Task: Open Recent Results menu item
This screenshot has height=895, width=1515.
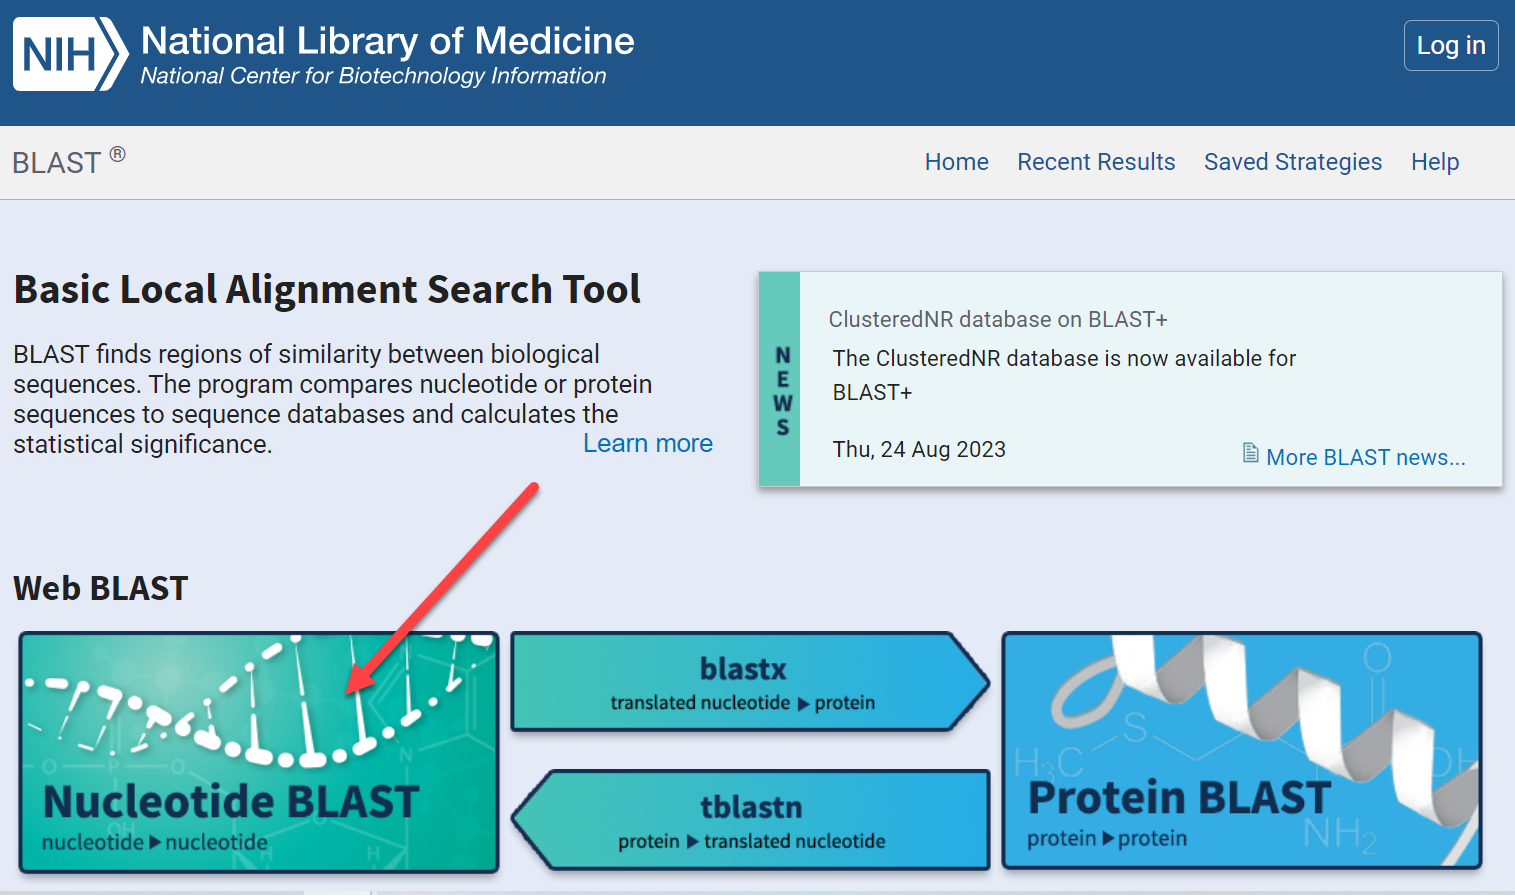Action: [1096, 162]
